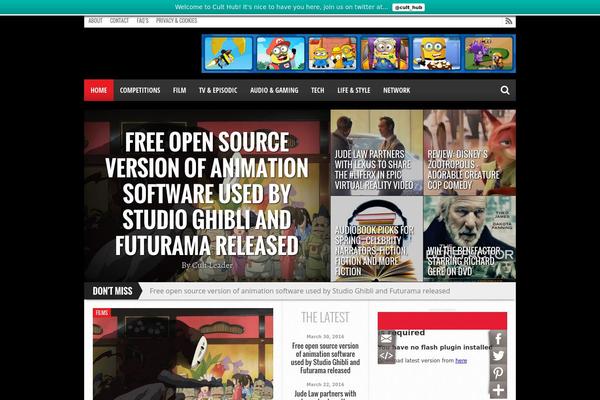Click the By Cult Leader author link

point(207,265)
